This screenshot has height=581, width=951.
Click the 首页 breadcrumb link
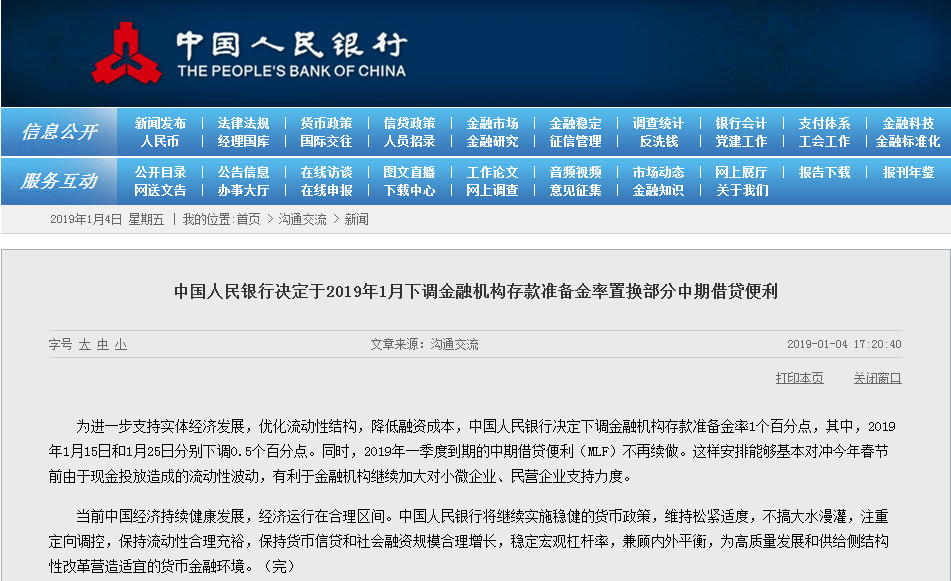(x=248, y=219)
